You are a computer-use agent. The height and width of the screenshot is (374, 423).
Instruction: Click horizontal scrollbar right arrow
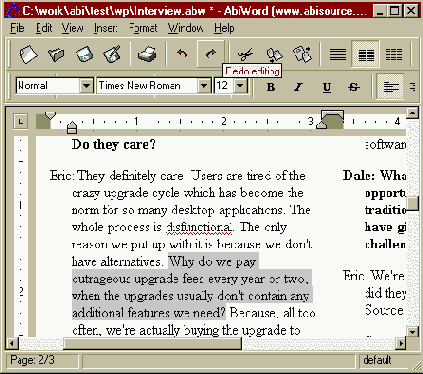coord(401,343)
